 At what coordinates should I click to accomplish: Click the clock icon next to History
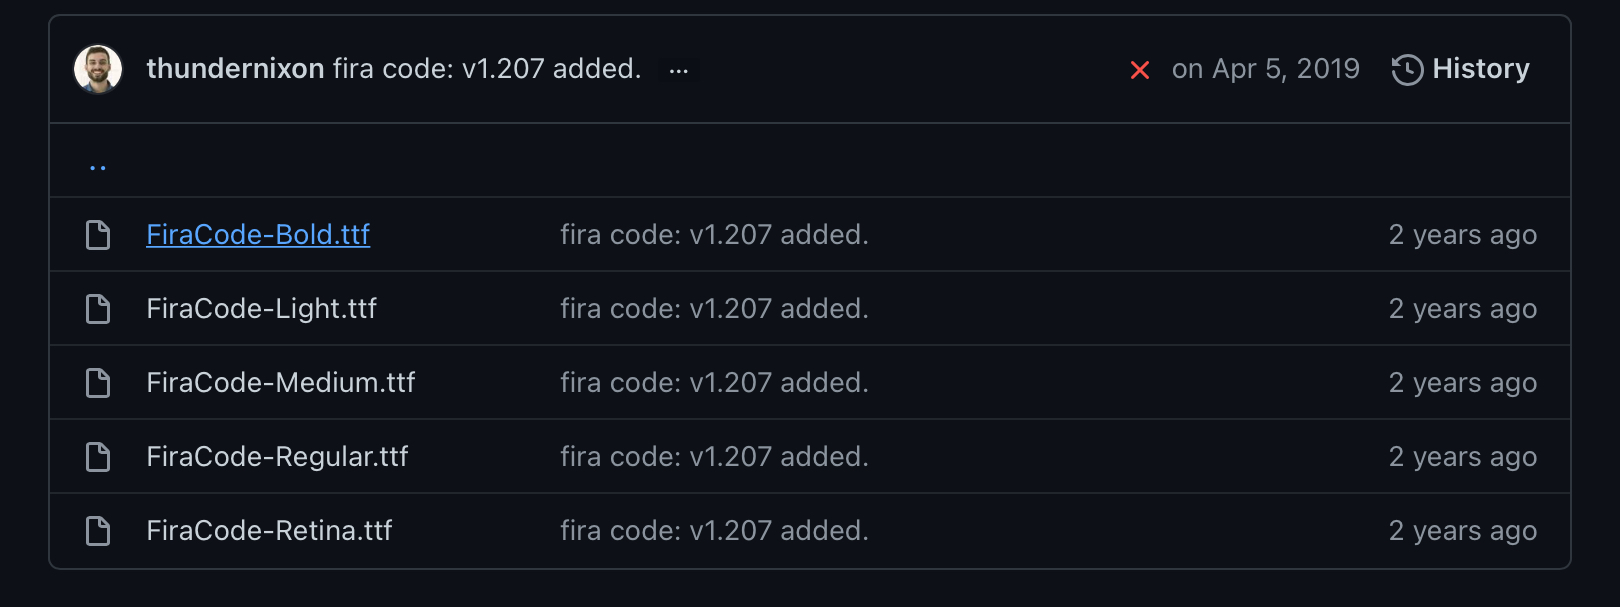point(1405,69)
